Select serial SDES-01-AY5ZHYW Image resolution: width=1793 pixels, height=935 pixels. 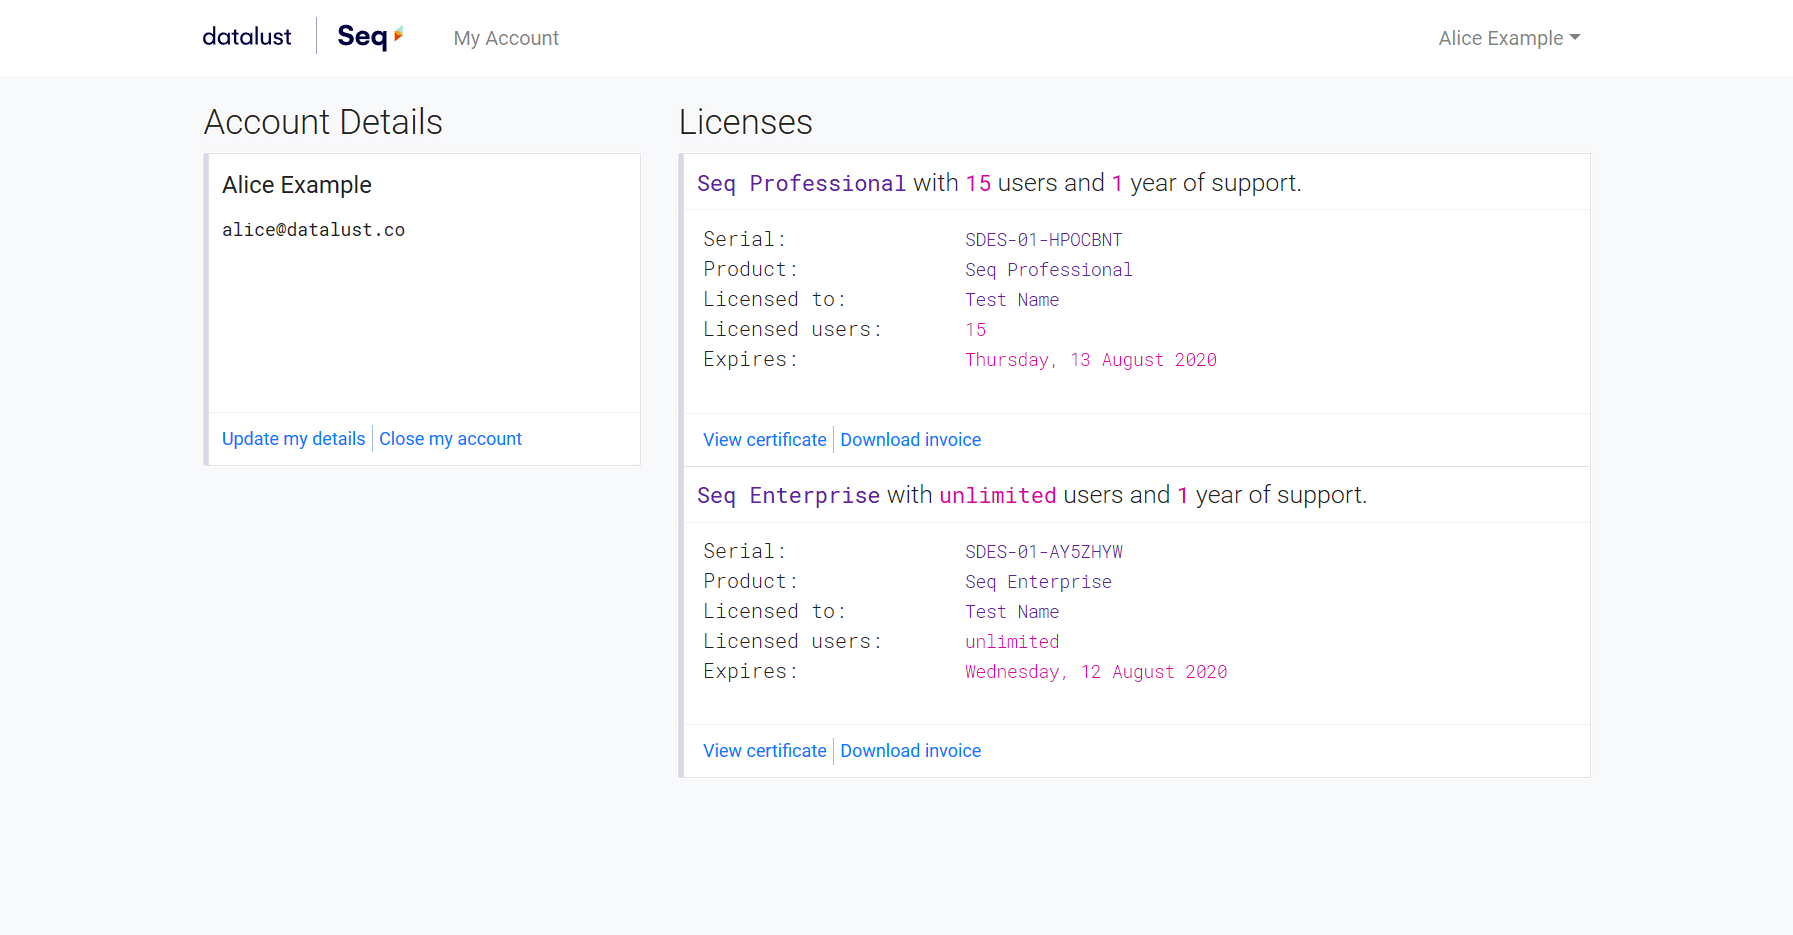1044,552
